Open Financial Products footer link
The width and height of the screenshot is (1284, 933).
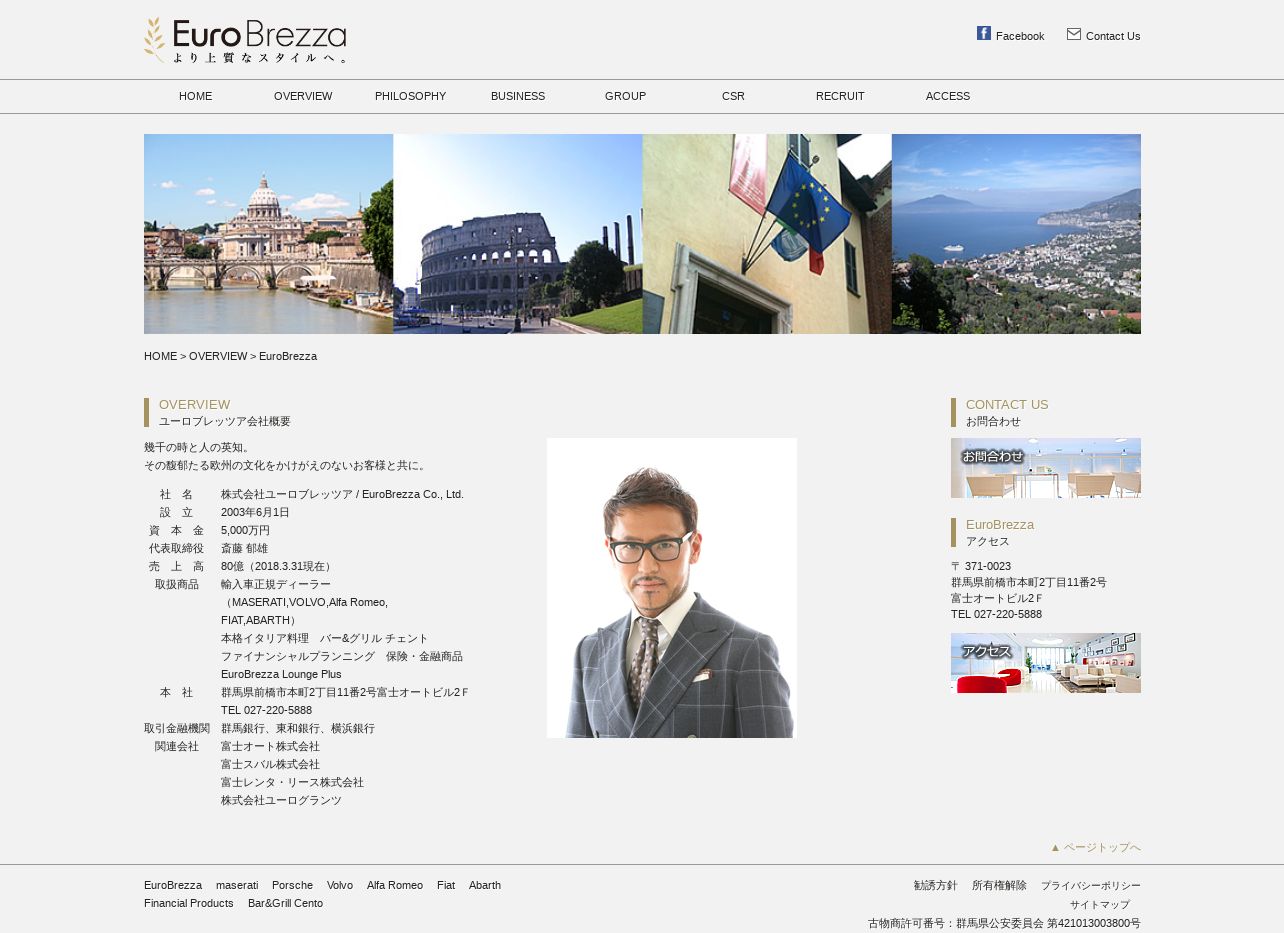(x=189, y=903)
